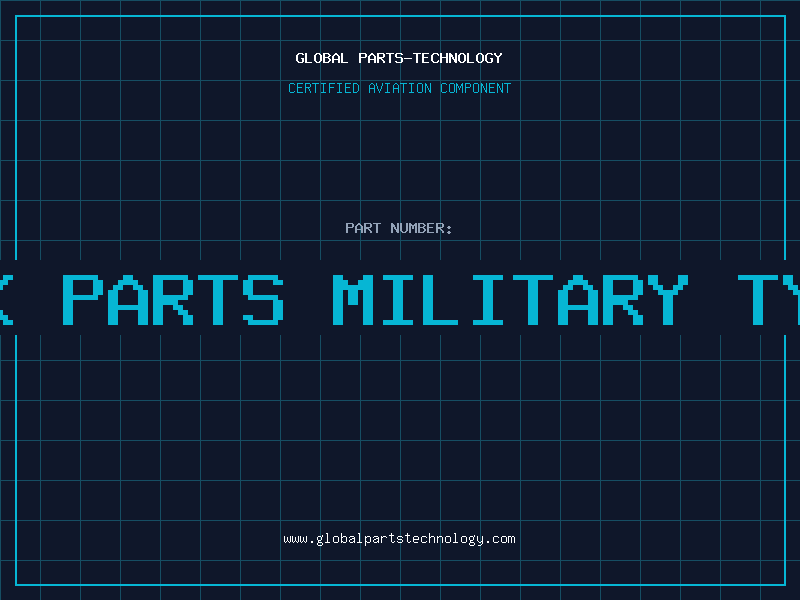Click the large PARTS MILITARY scrolling text
The width and height of the screenshot is (800, 600).
click(x=400, y=299)
